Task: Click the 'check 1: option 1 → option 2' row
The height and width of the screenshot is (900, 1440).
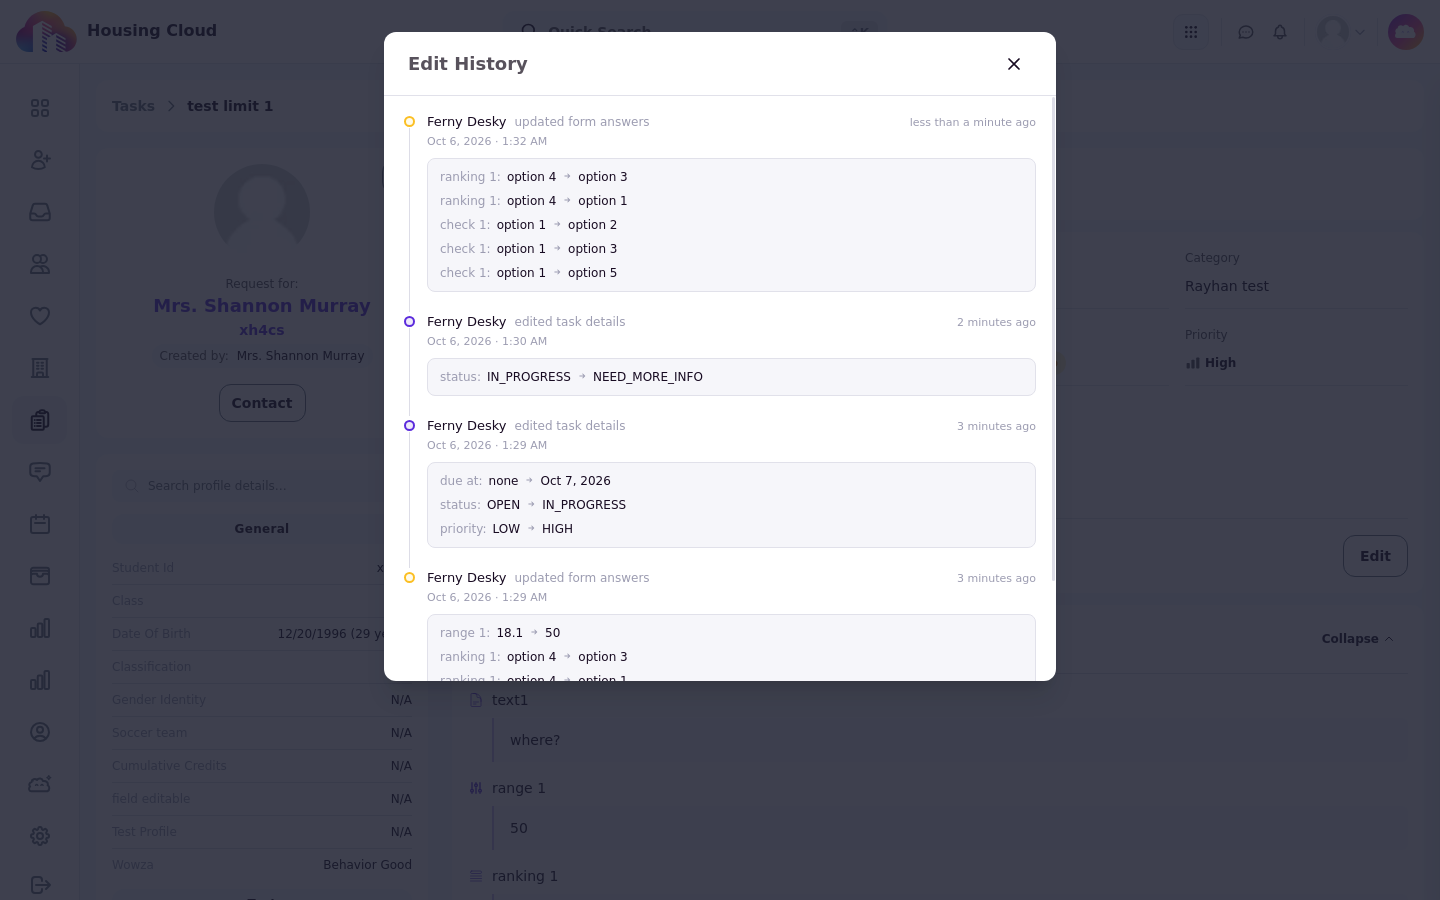Action: click(x=731, y=225)
